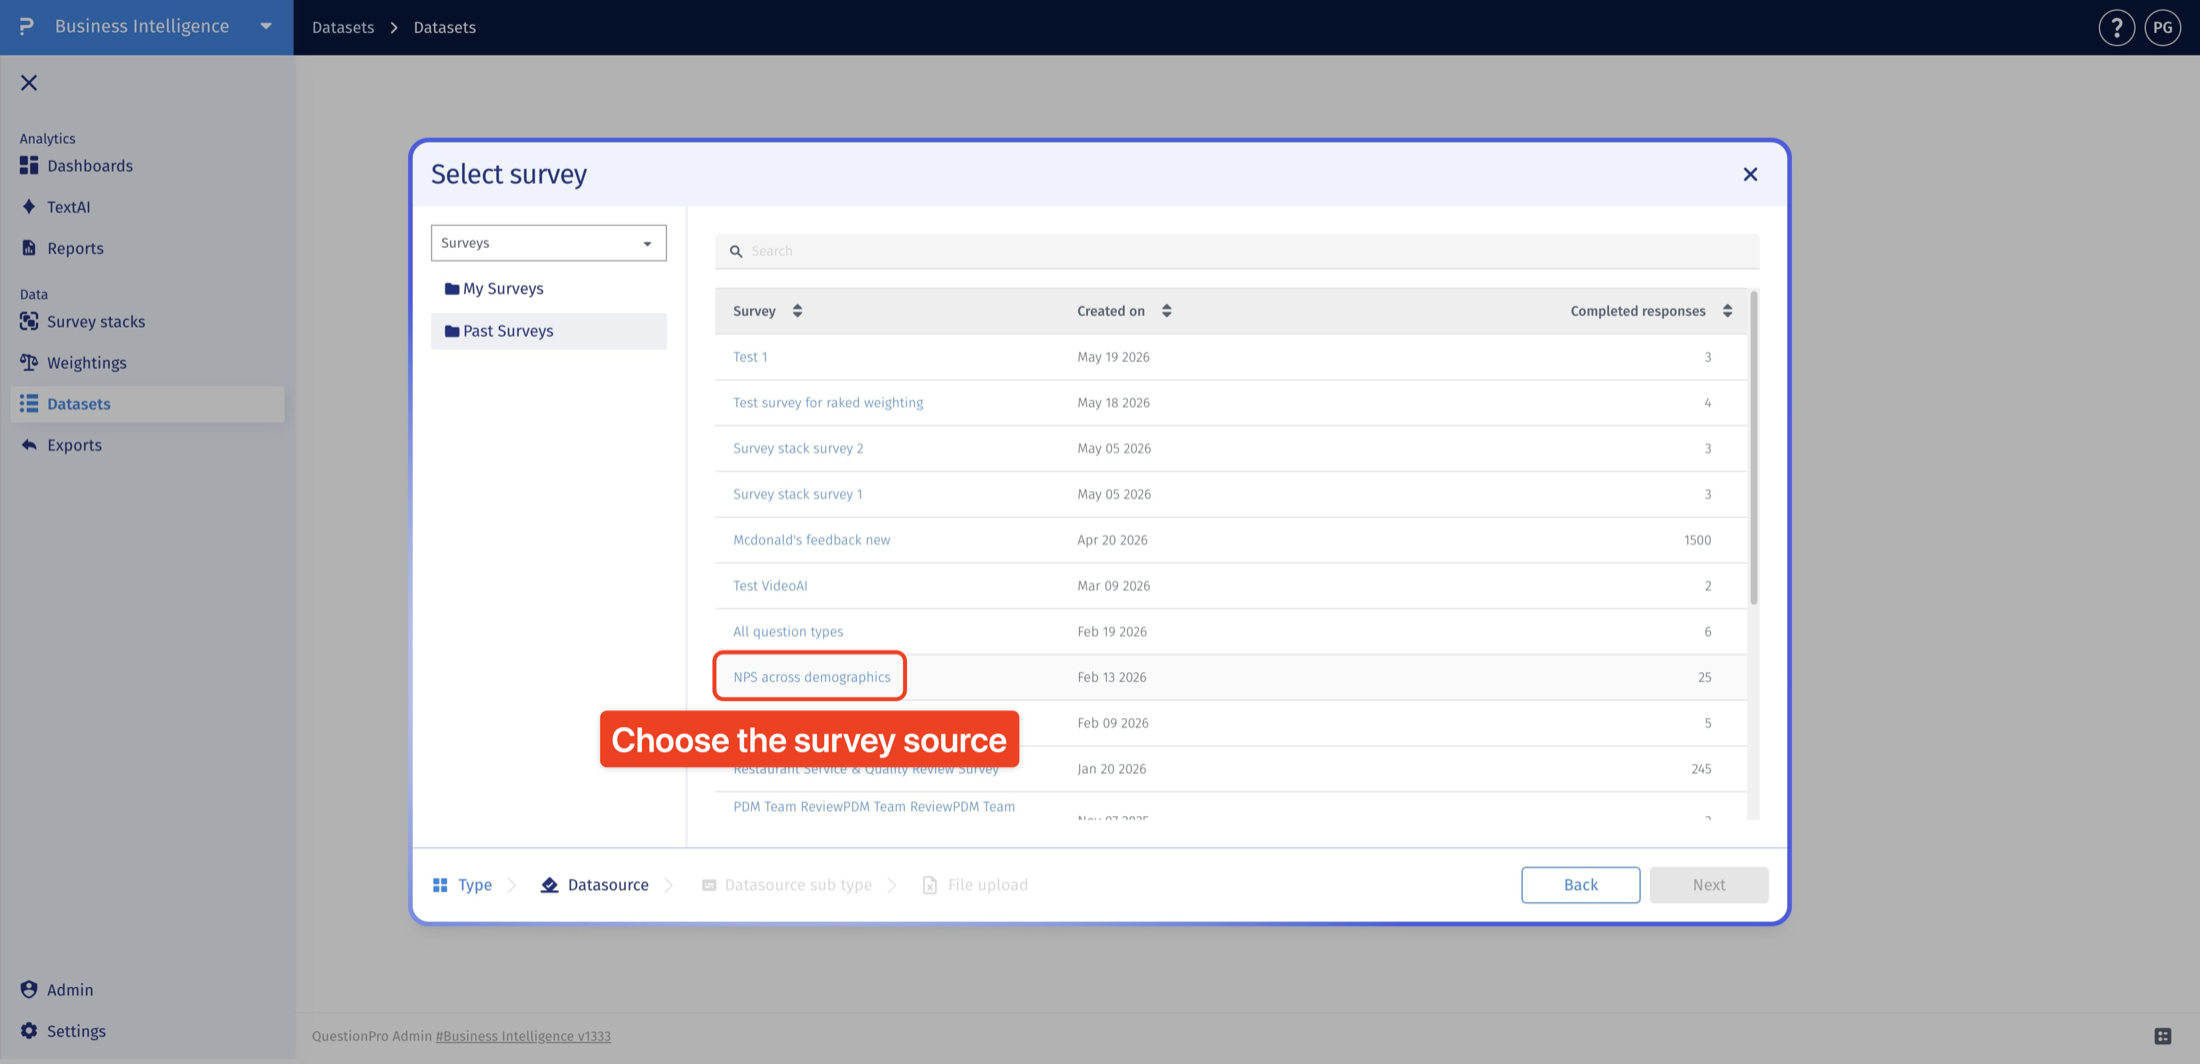
Task: Open the Dashboards section in sidebar
Action: [76, 166]
